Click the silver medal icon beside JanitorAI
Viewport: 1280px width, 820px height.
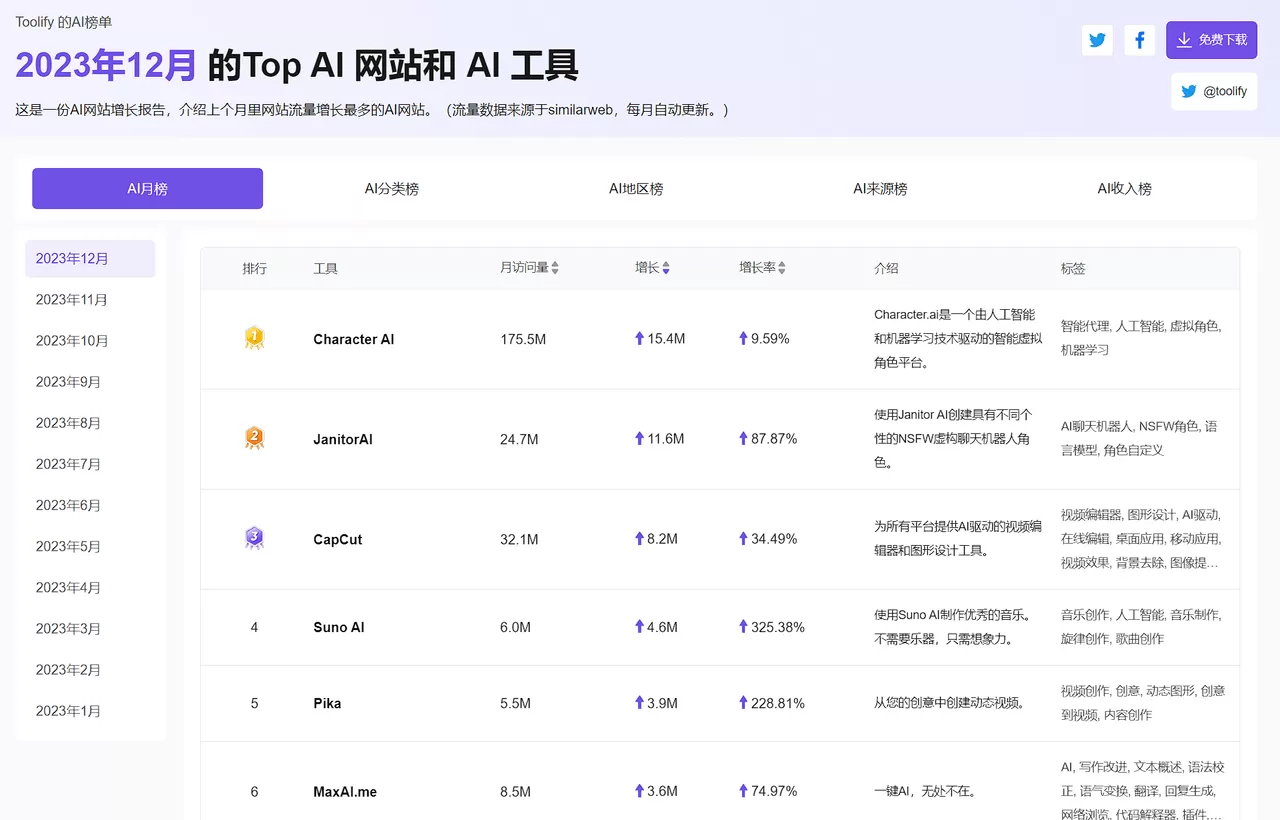click(254, 438)
